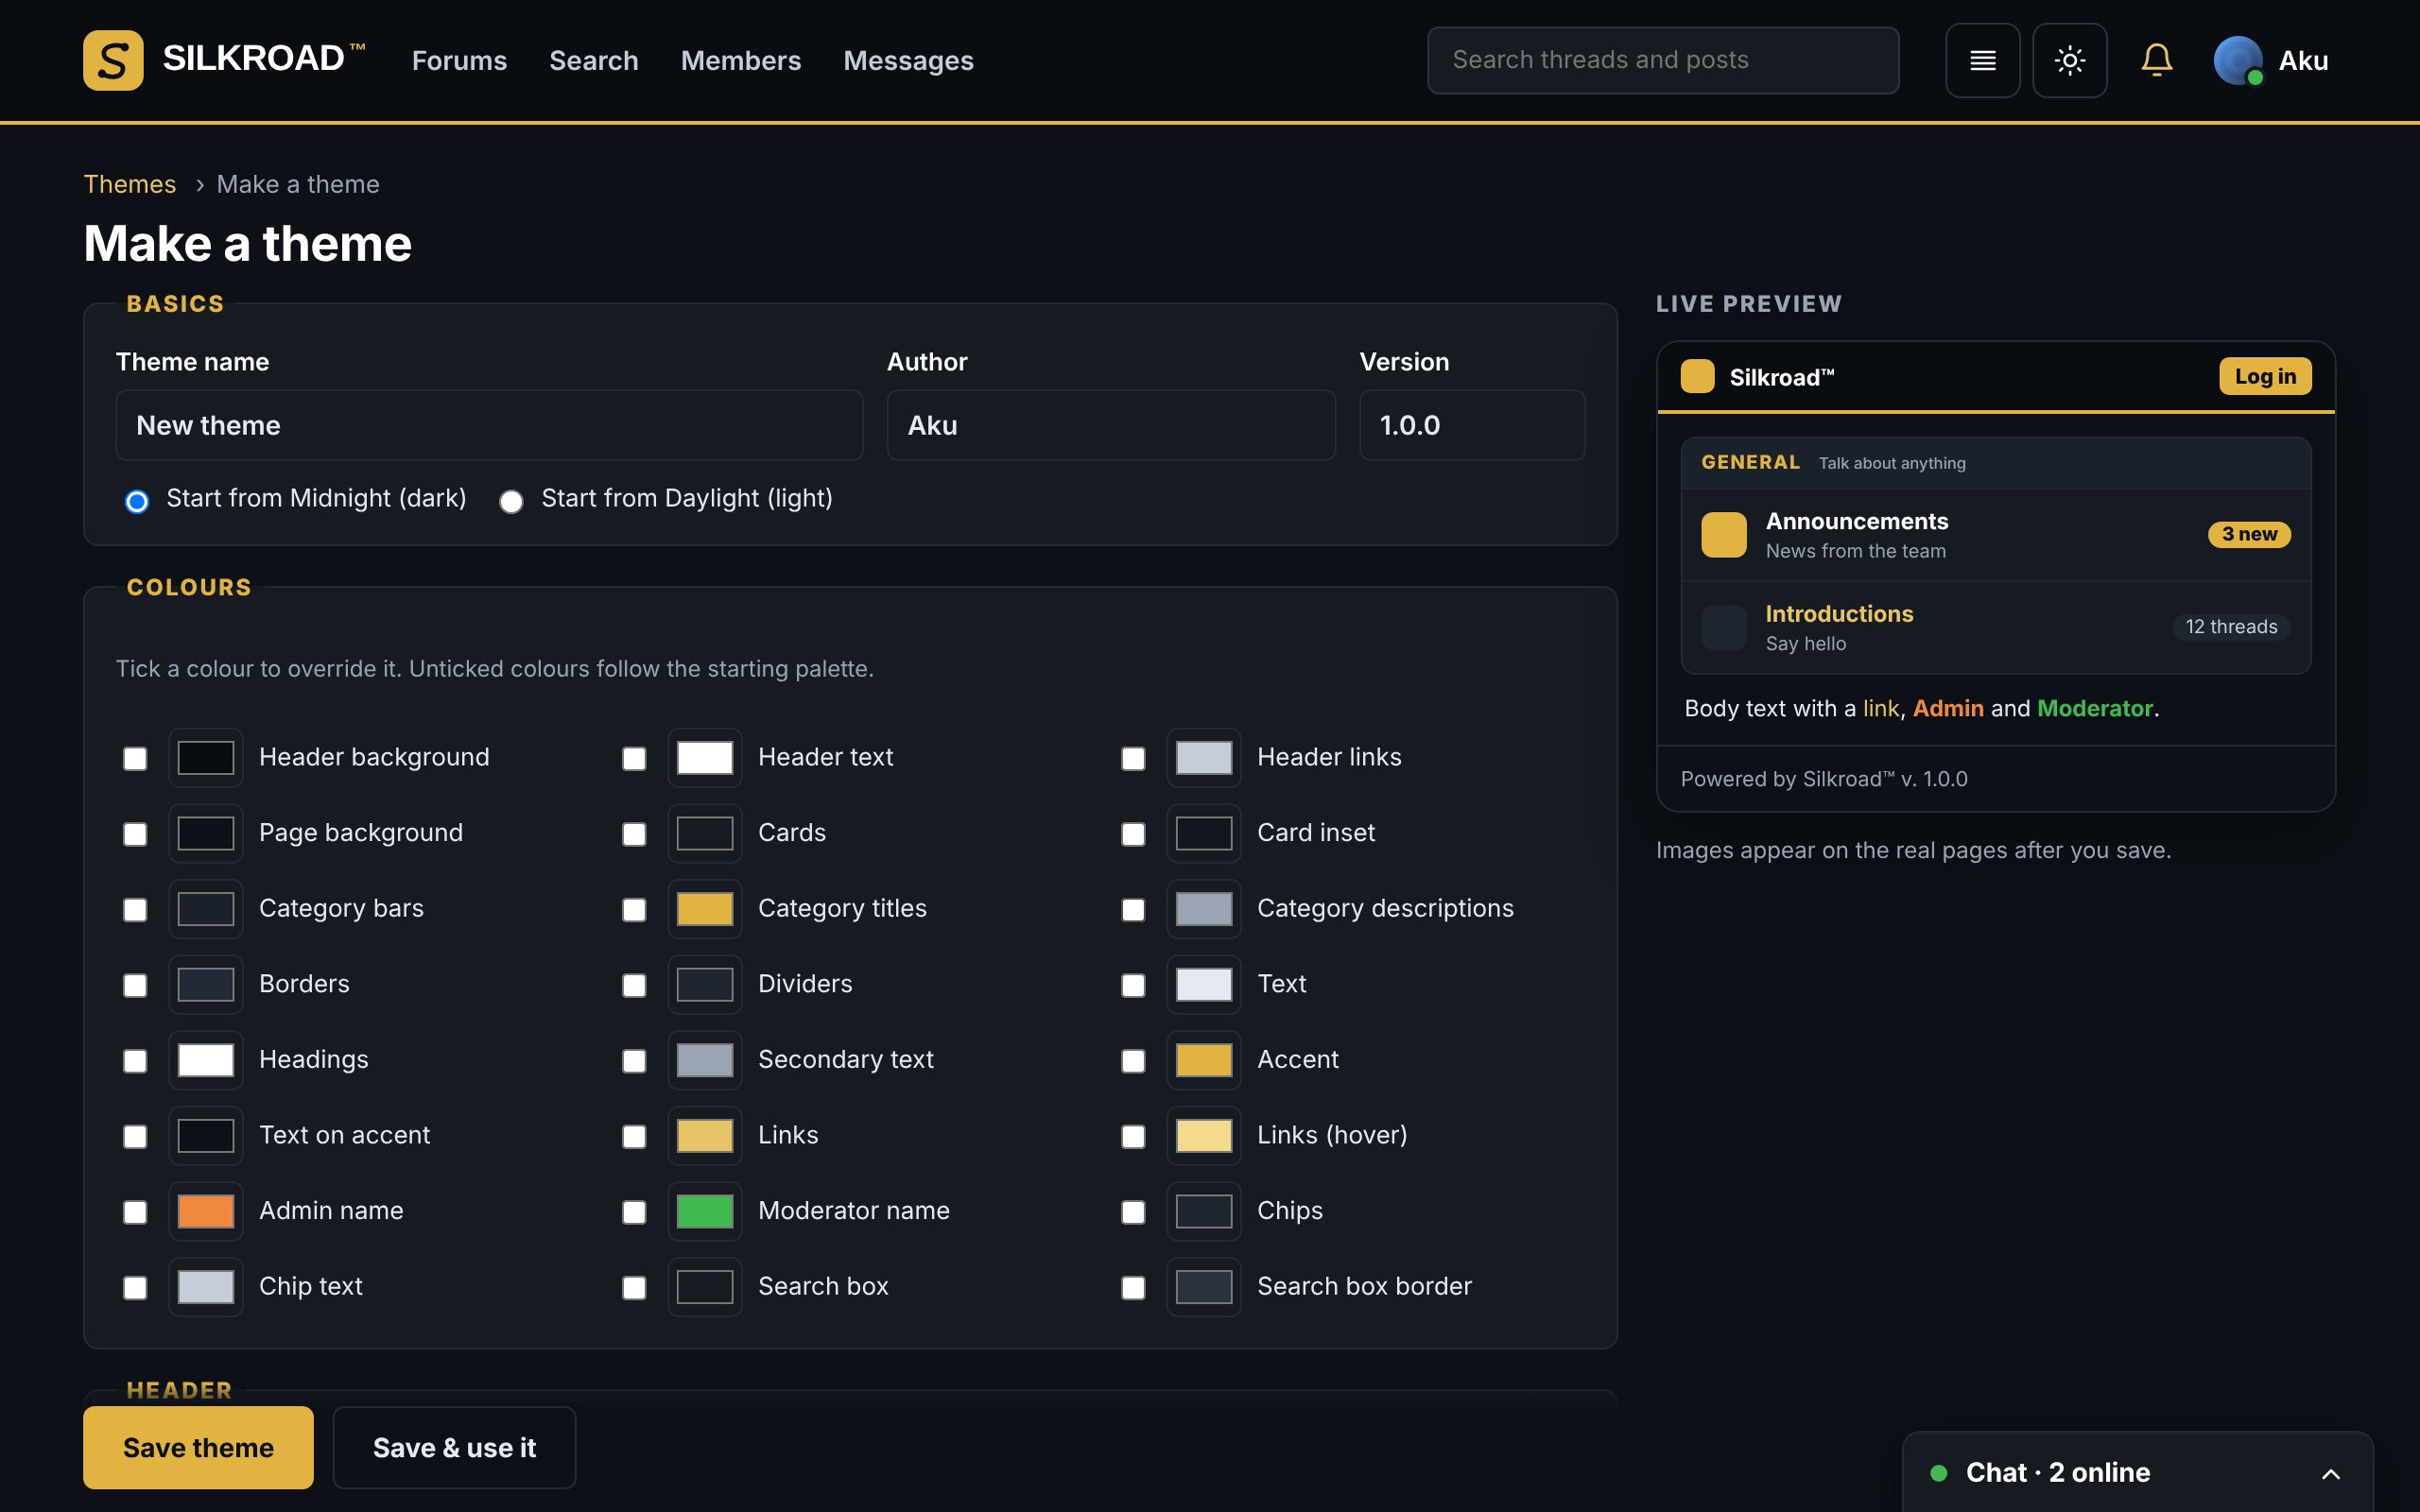Viewport: 2420px width, 1512px height.
Task: Click the 12 threads chip in preview
Action: (2231, 627)
